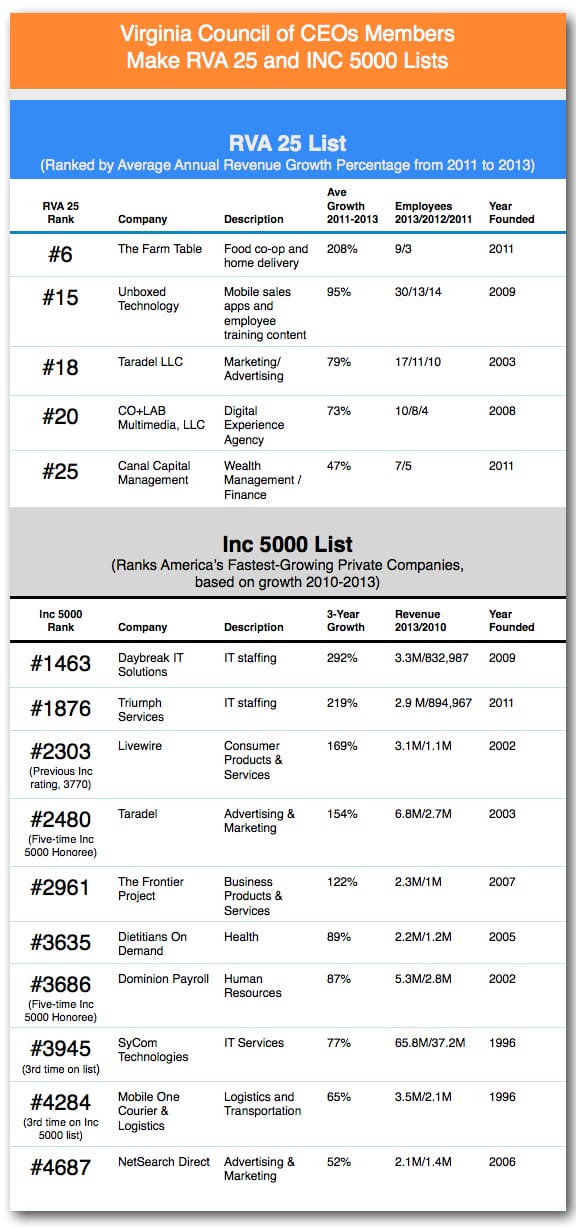The image size is (581, 1227).
Task: Click The Farm Table company name
Action: tap(160, 249)
